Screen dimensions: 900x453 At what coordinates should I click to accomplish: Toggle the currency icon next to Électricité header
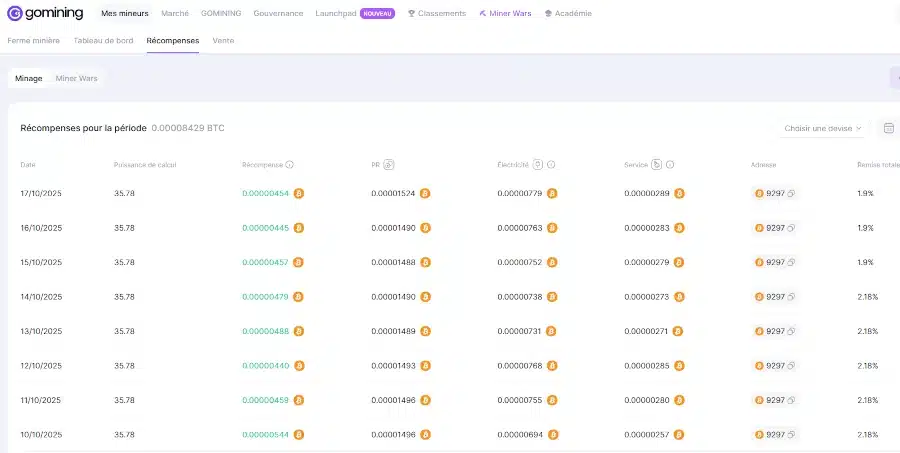coord(538,165)
